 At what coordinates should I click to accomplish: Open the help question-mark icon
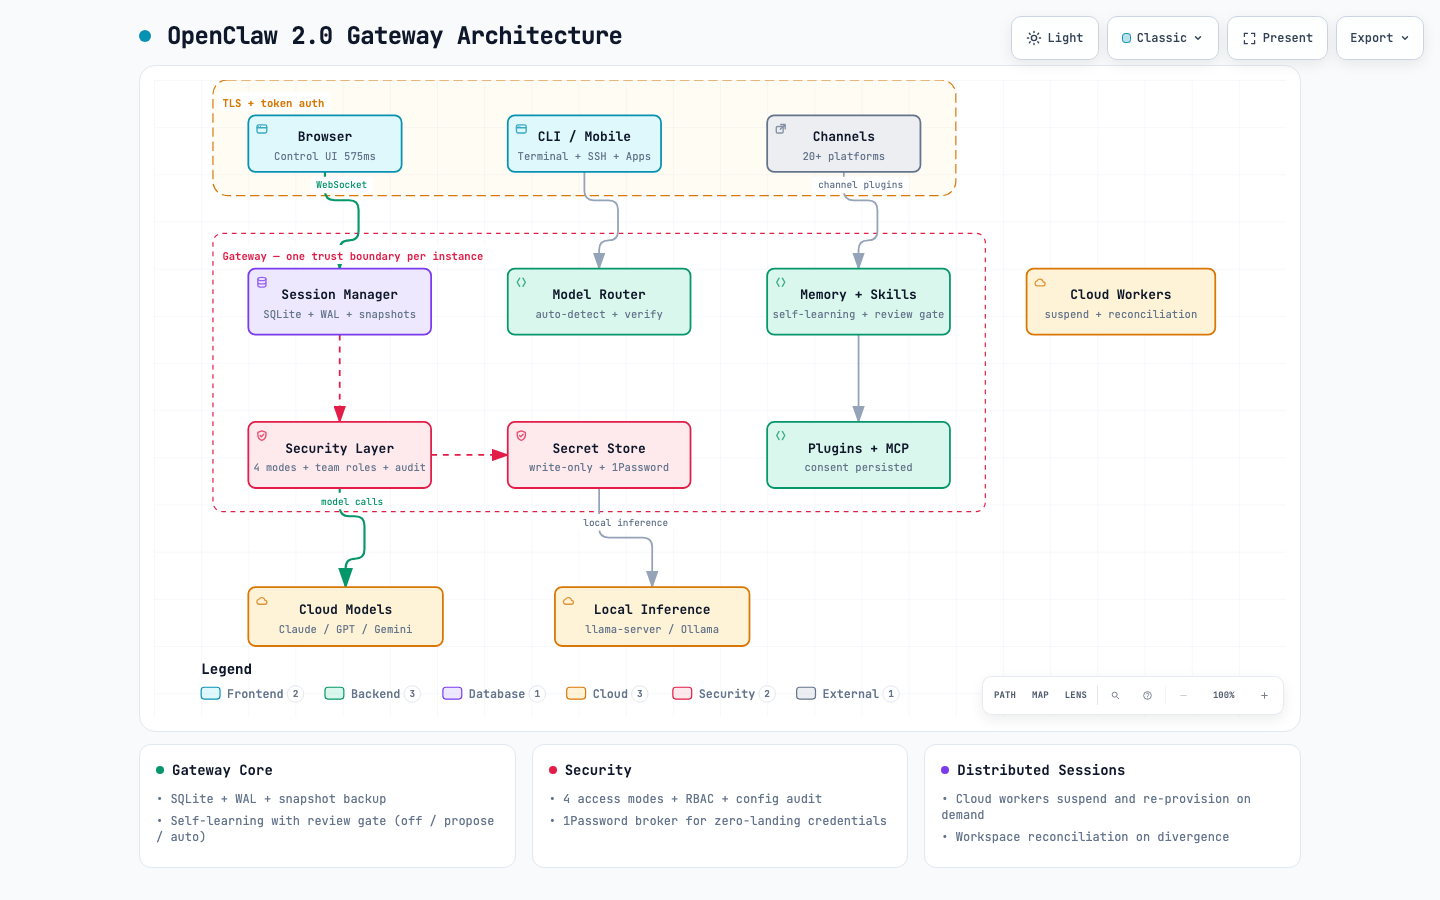(1147, 695)
